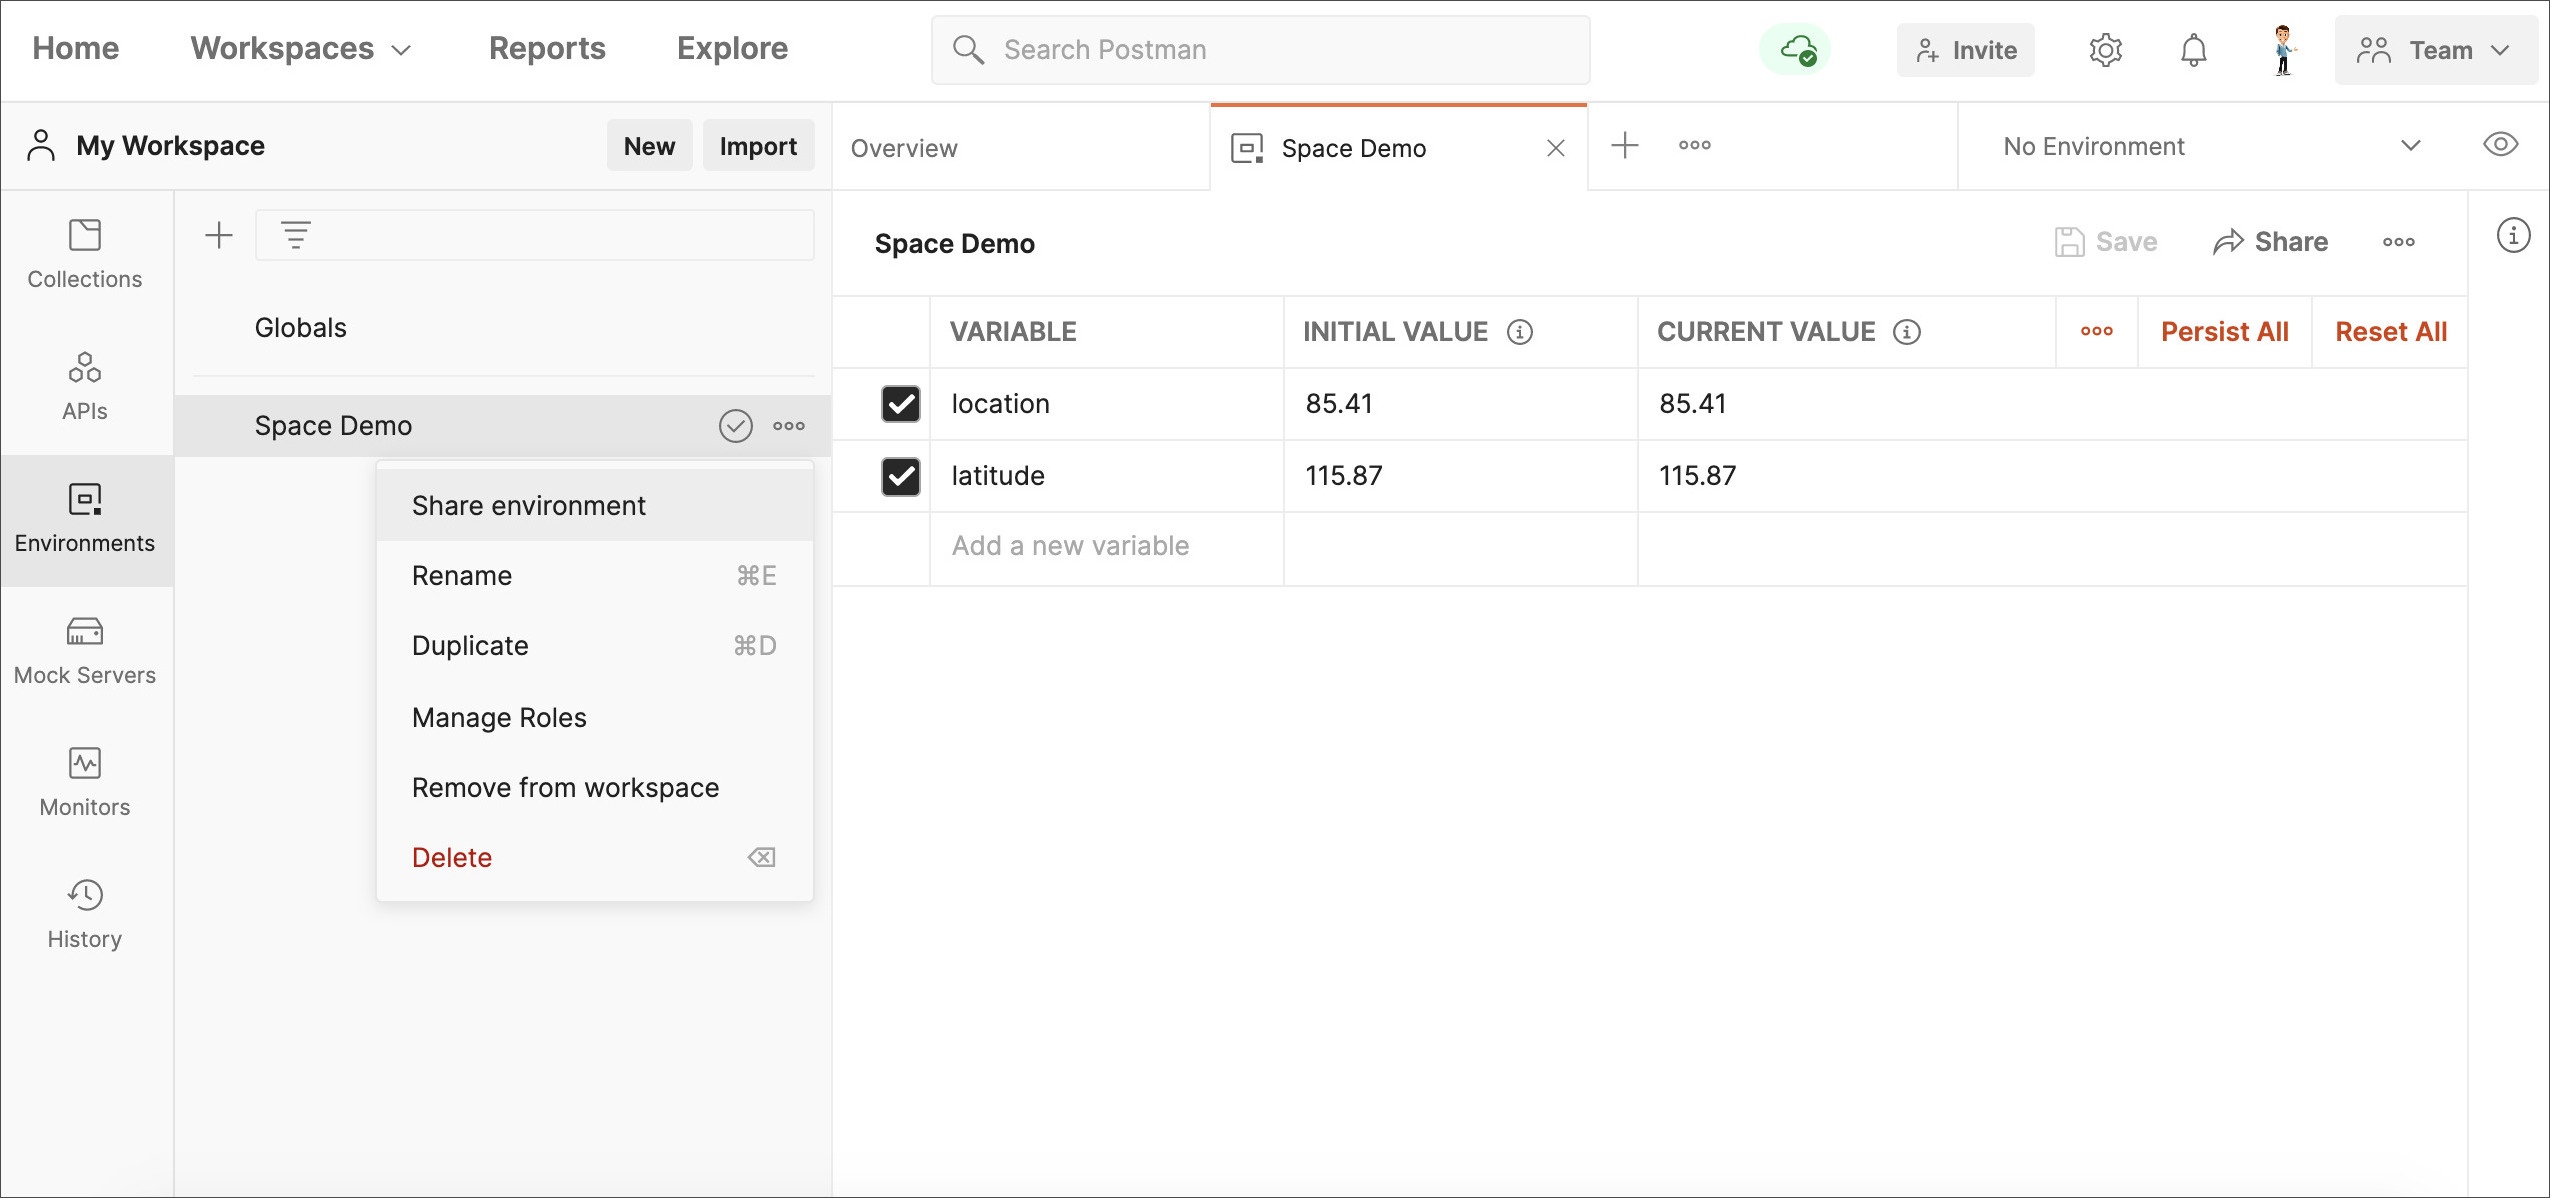Focus the Search Postman field
This screenshot has height=1198, width=2550.
coord(1260,50)
